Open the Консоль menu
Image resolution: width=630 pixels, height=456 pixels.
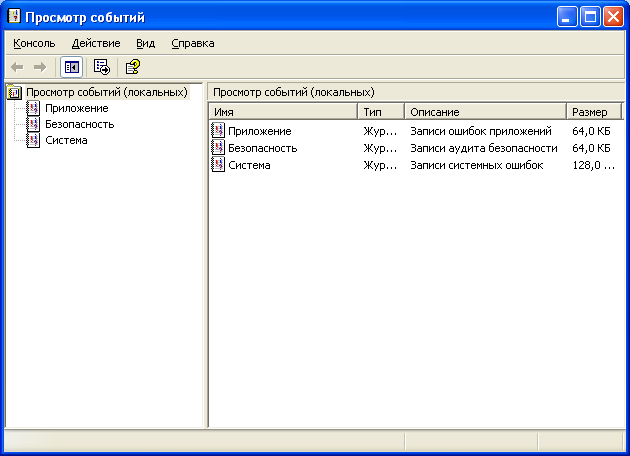coord(34,43)
